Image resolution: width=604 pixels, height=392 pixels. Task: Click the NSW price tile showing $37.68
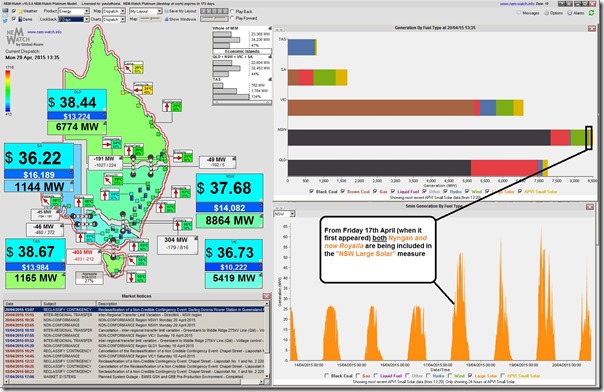click(230, 188)
